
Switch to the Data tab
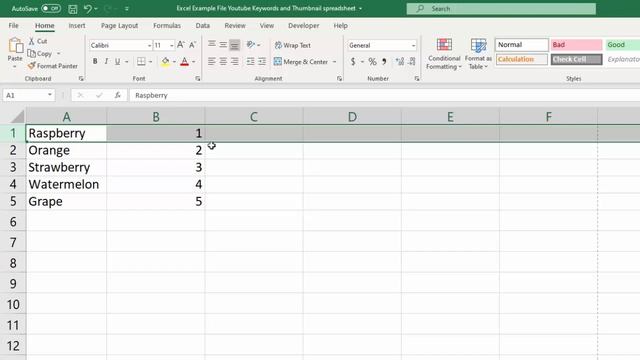tap(202, 25)
